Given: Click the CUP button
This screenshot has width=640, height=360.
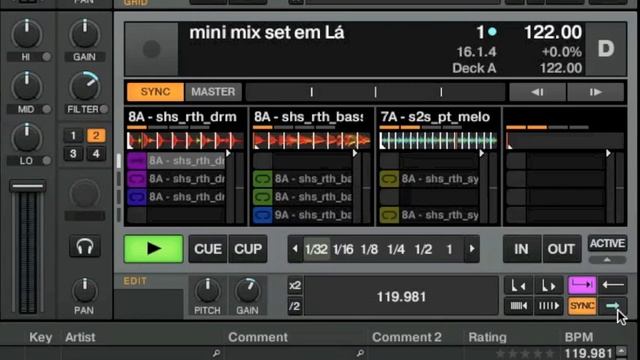Looking at the screenshot, I should point(248,249).
